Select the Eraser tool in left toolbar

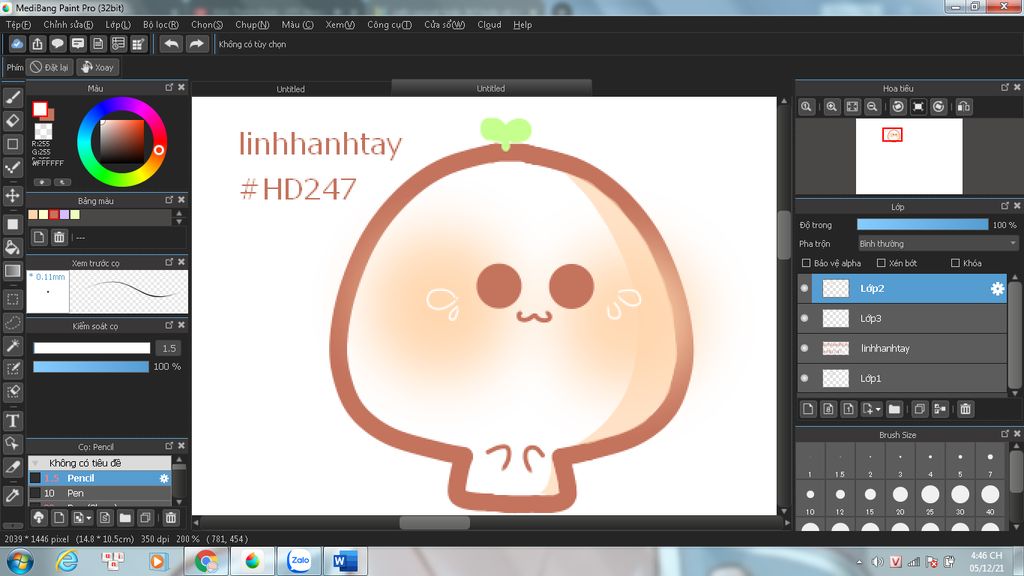(x=12, y=121)
